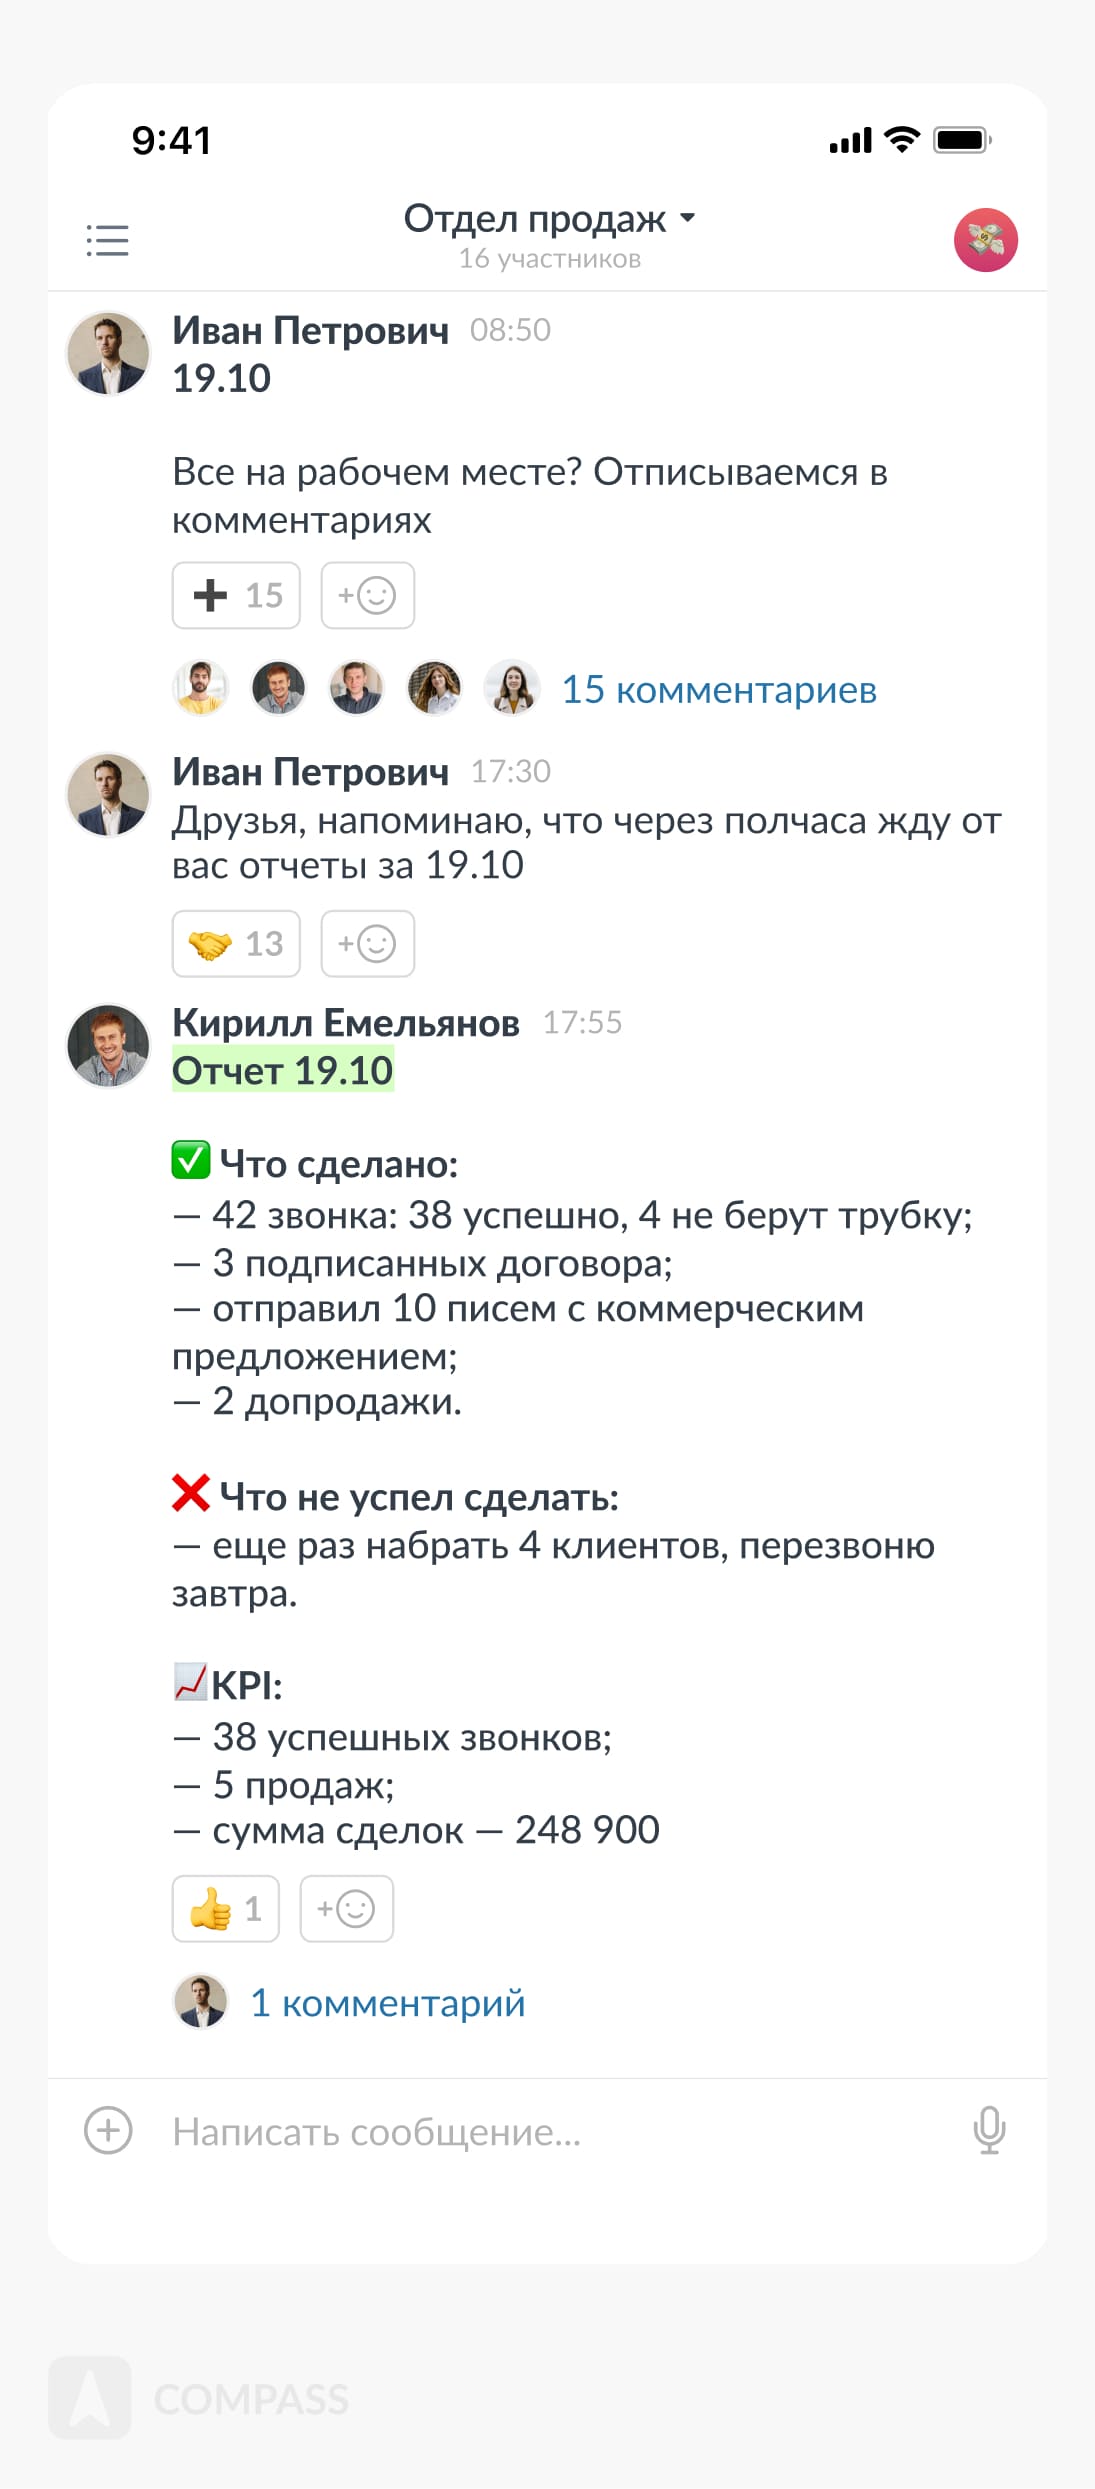Open the hamburger menu list icon
Viewport: 1095px width, 2489px height.
pos(107,240)
